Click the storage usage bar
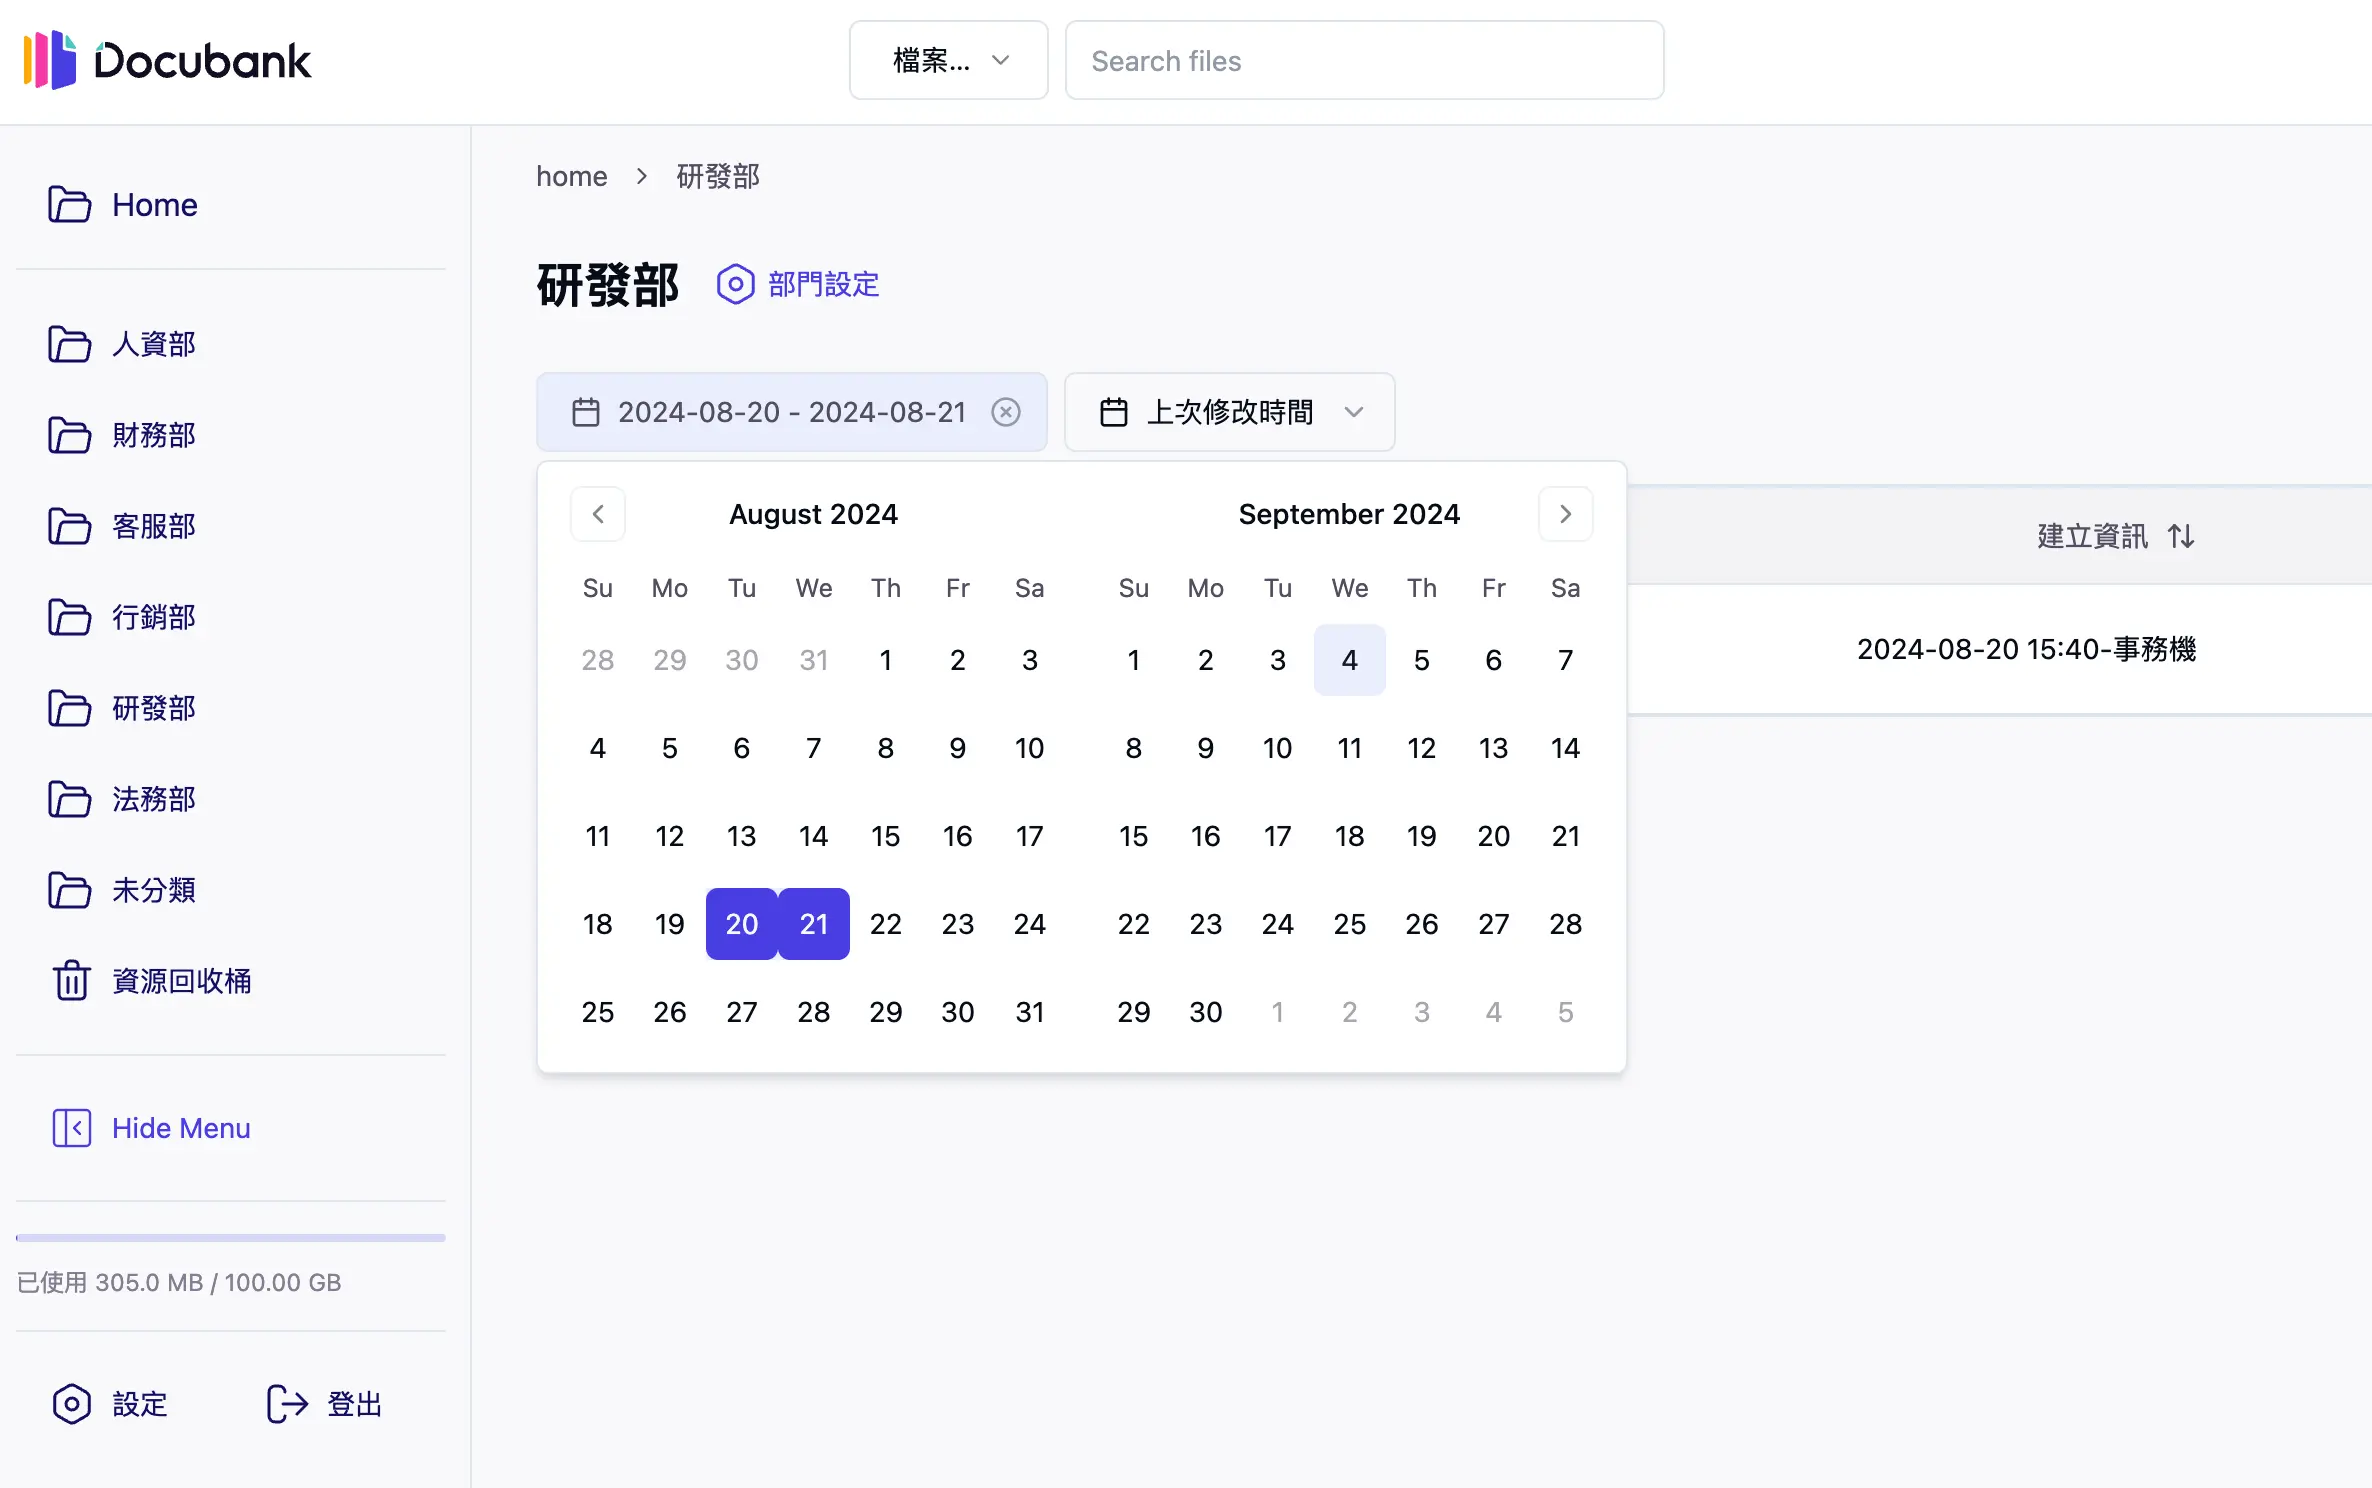The height and width of the screenshot is (1488, 2372). click(x=230, y=1237)
